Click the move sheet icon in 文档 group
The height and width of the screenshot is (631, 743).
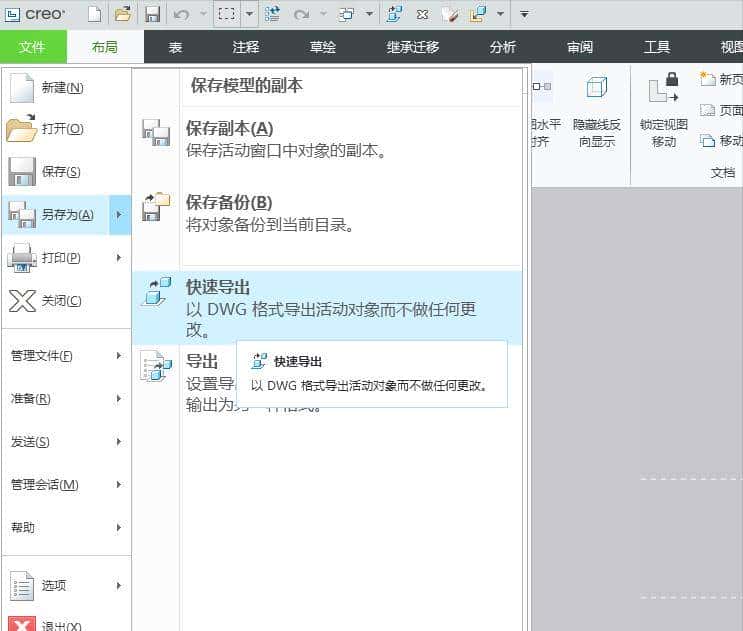click(707, 141)
